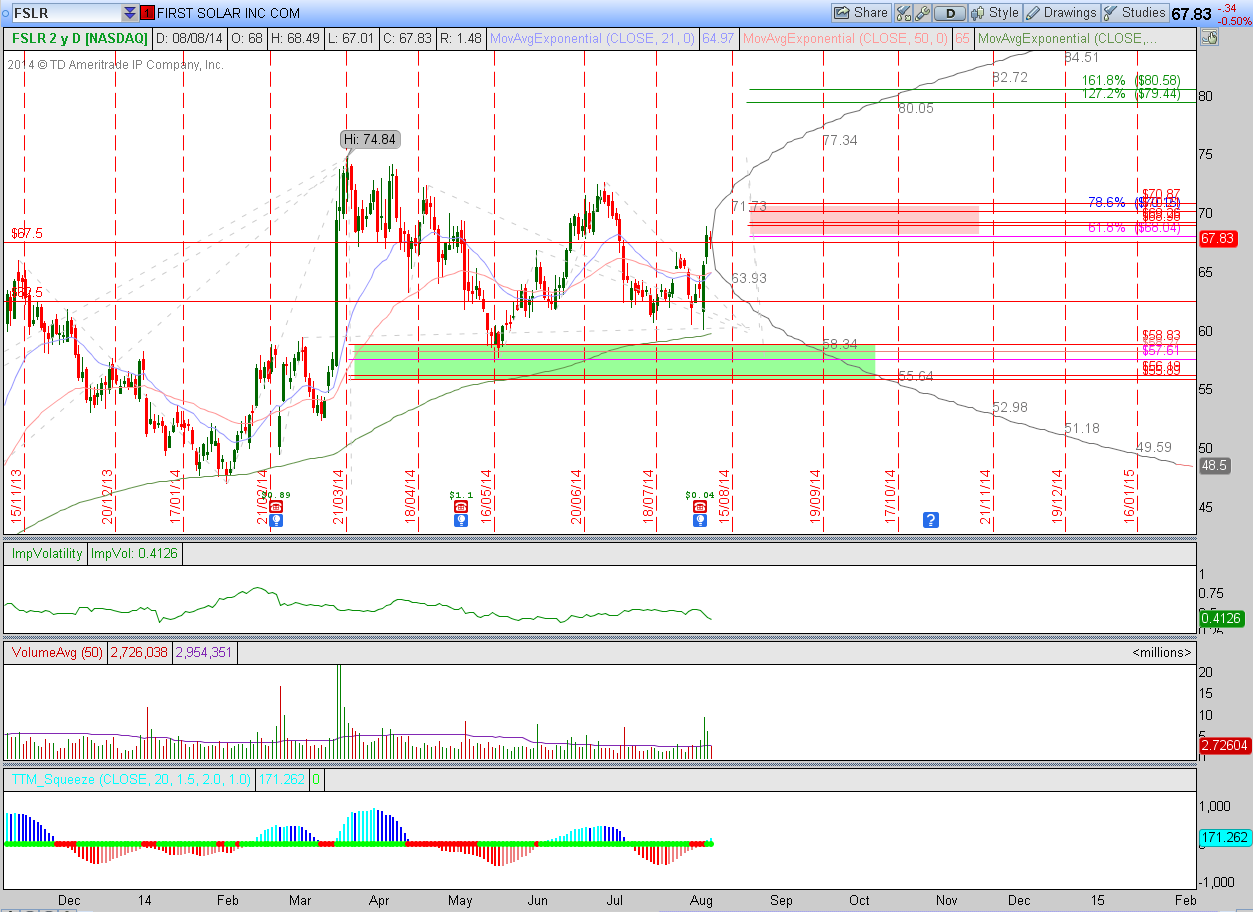Image resolution: width=1253 pixels, height=912 pixels.
Task: Click the 2,954,351 volume value
Action: point(204,653)
